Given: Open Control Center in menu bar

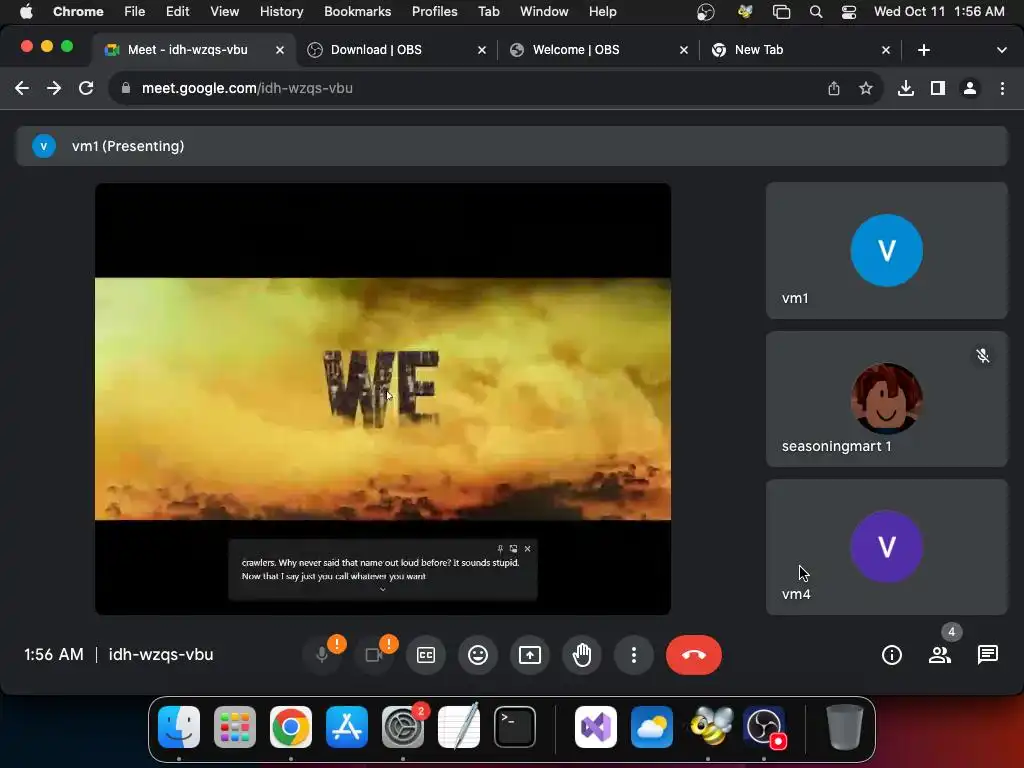Looking at the screenshot, I should point(848,12).
